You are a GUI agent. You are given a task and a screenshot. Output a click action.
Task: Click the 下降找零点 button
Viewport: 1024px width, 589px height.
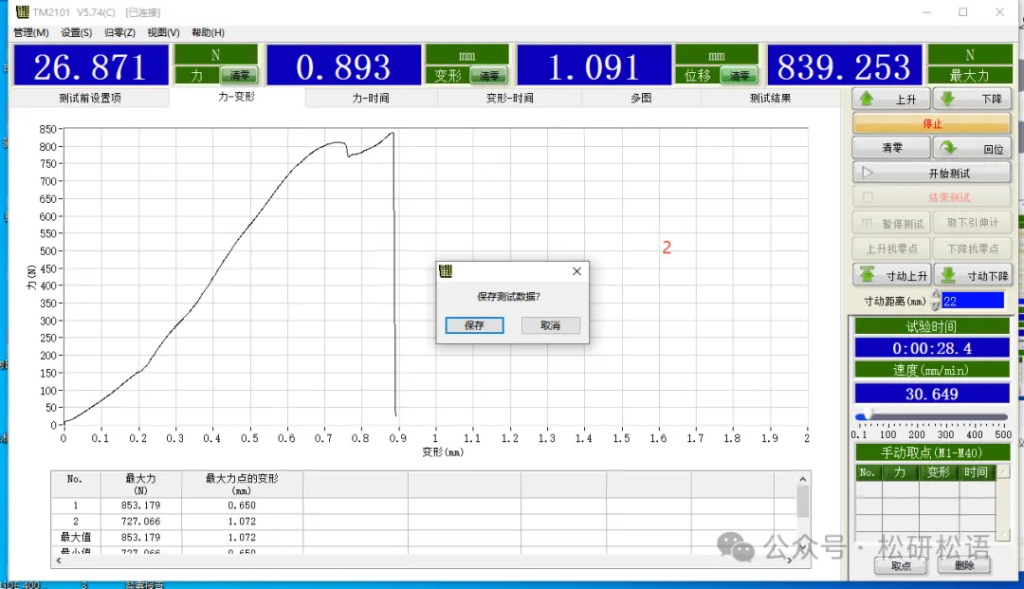tap(972, 249)
